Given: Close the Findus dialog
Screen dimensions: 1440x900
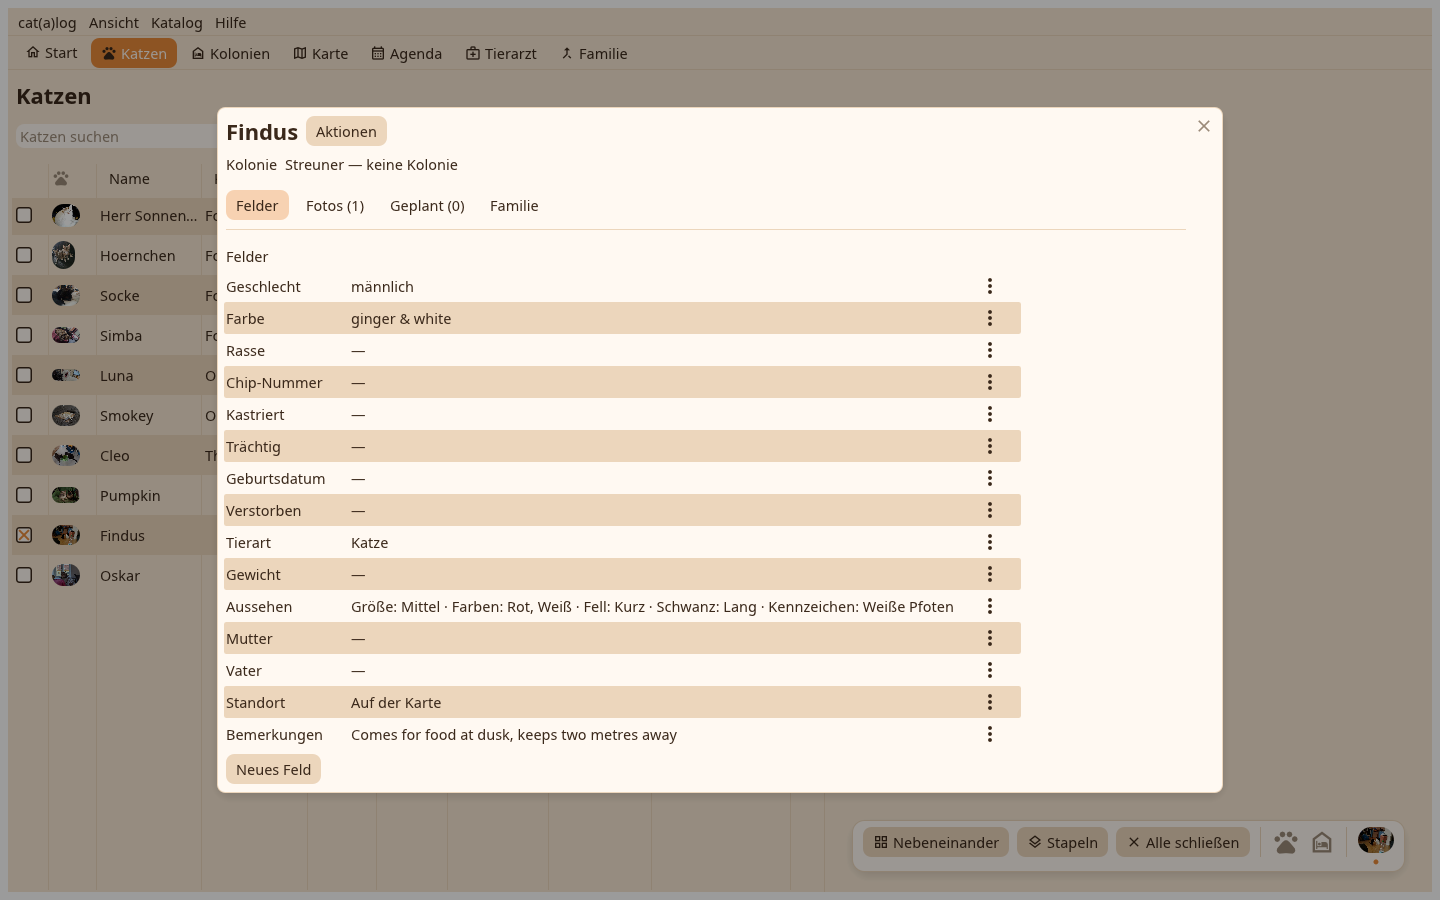Looking at the screenshot, I should coord(1204,126).
